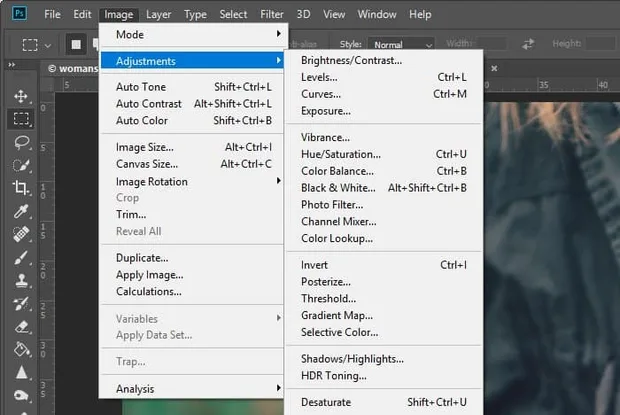Select the Quick Selection tool

(21, 166)
